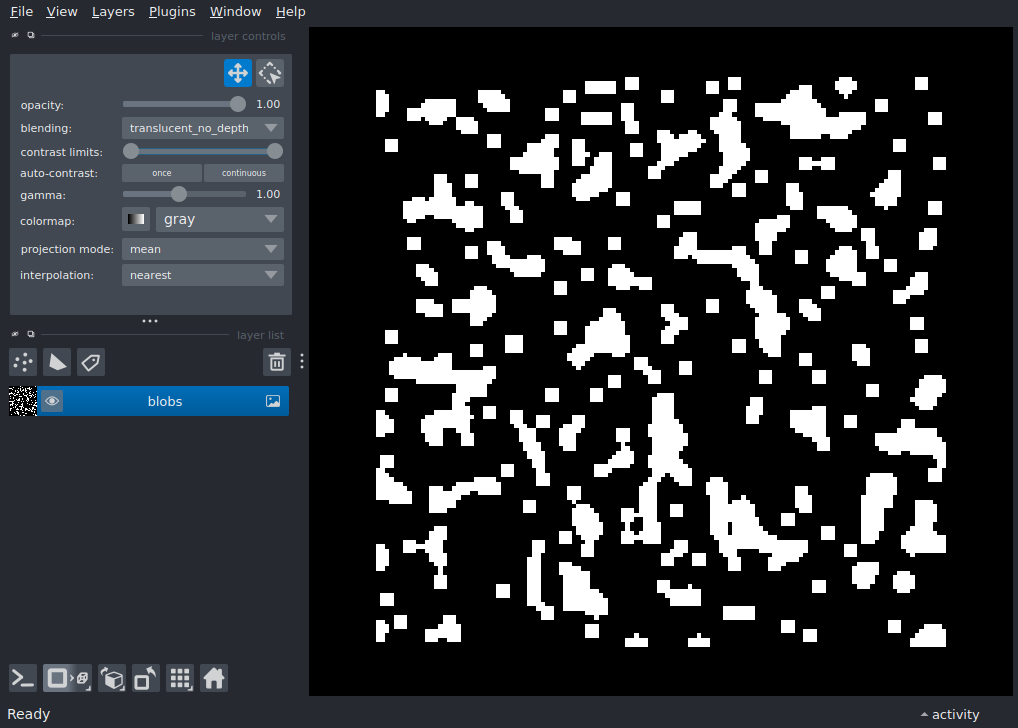Screen dimensions: 1018x728
Task: Click the auto-contrast 'once' button
Action: pos(162,173)
